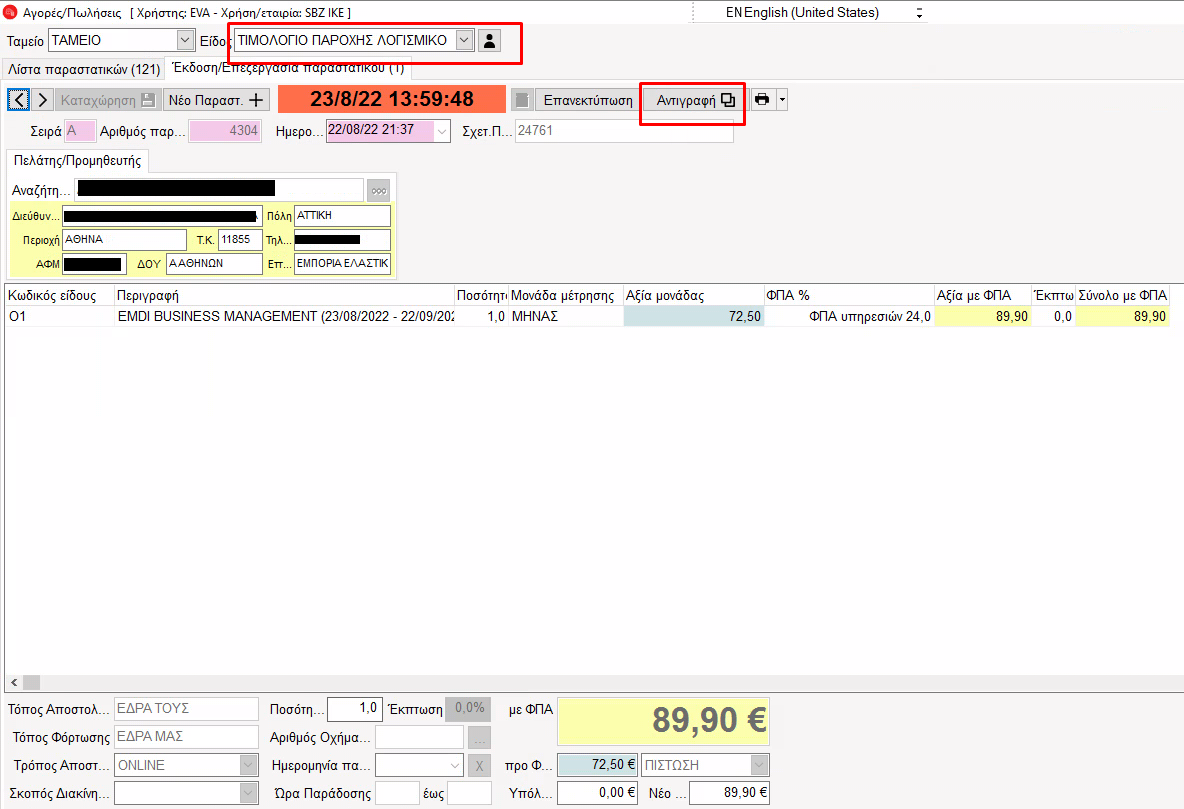This screenshot has height=809, width=1184.
Task: Click the profession field showing ΕΜΠΟΡΙΑ ΕΛΑΣΤΙΚ
Action: [342, 264]
